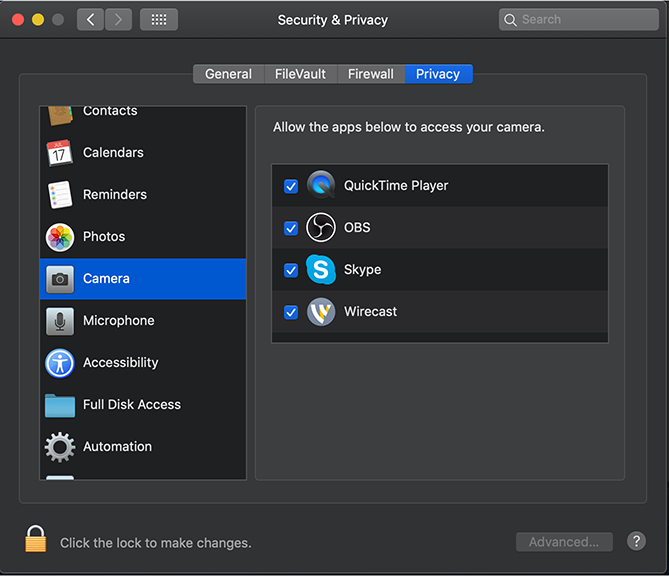Click the OBS app icon
The width and height of the screenshot is (669, 576).
point(321,227)
